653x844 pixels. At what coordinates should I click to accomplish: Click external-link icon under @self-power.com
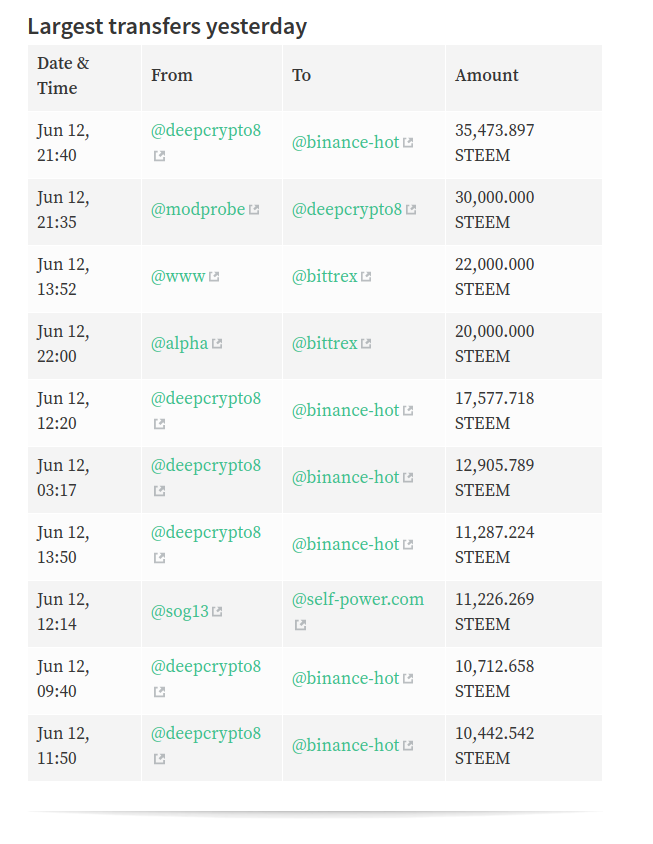coord(300,624)
